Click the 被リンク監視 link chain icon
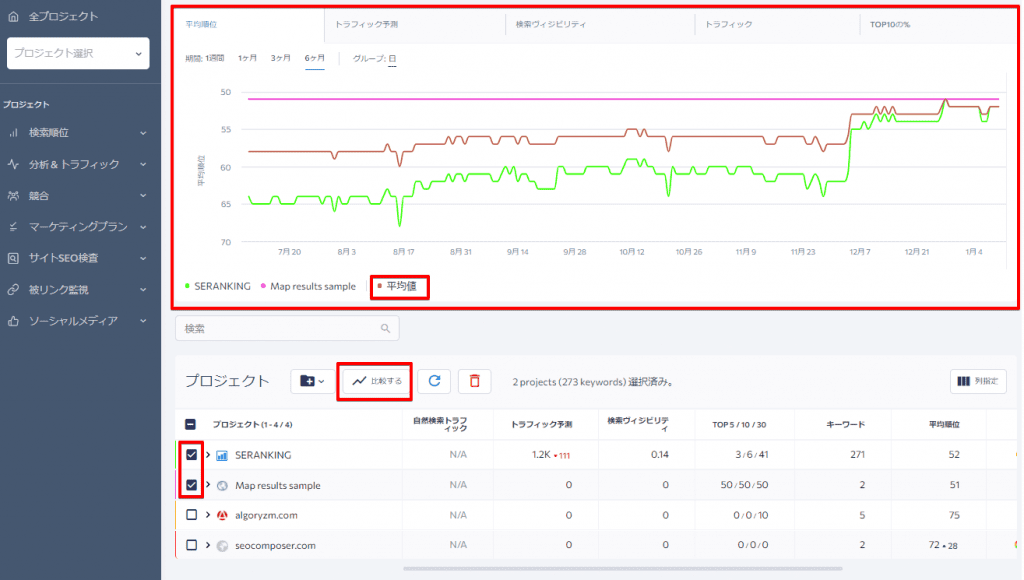 (13, 289)
